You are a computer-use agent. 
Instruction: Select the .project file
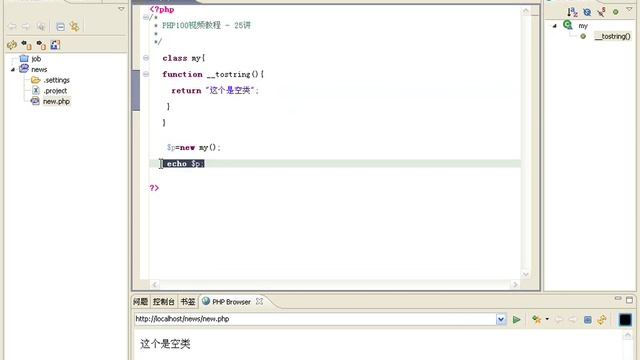(56, 91)
